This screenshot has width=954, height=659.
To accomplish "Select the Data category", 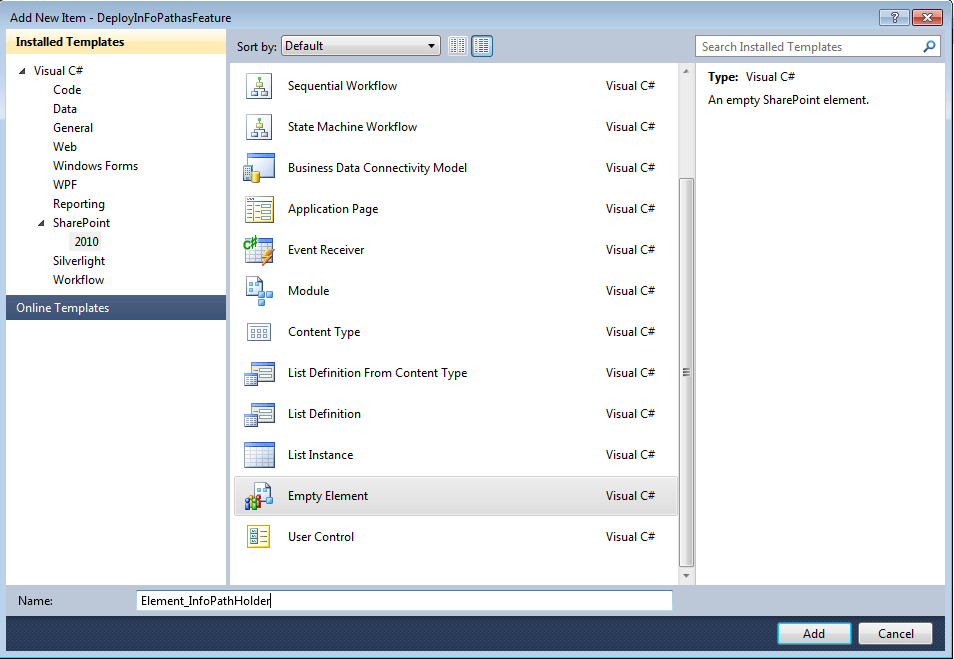I will click(64, 109).
